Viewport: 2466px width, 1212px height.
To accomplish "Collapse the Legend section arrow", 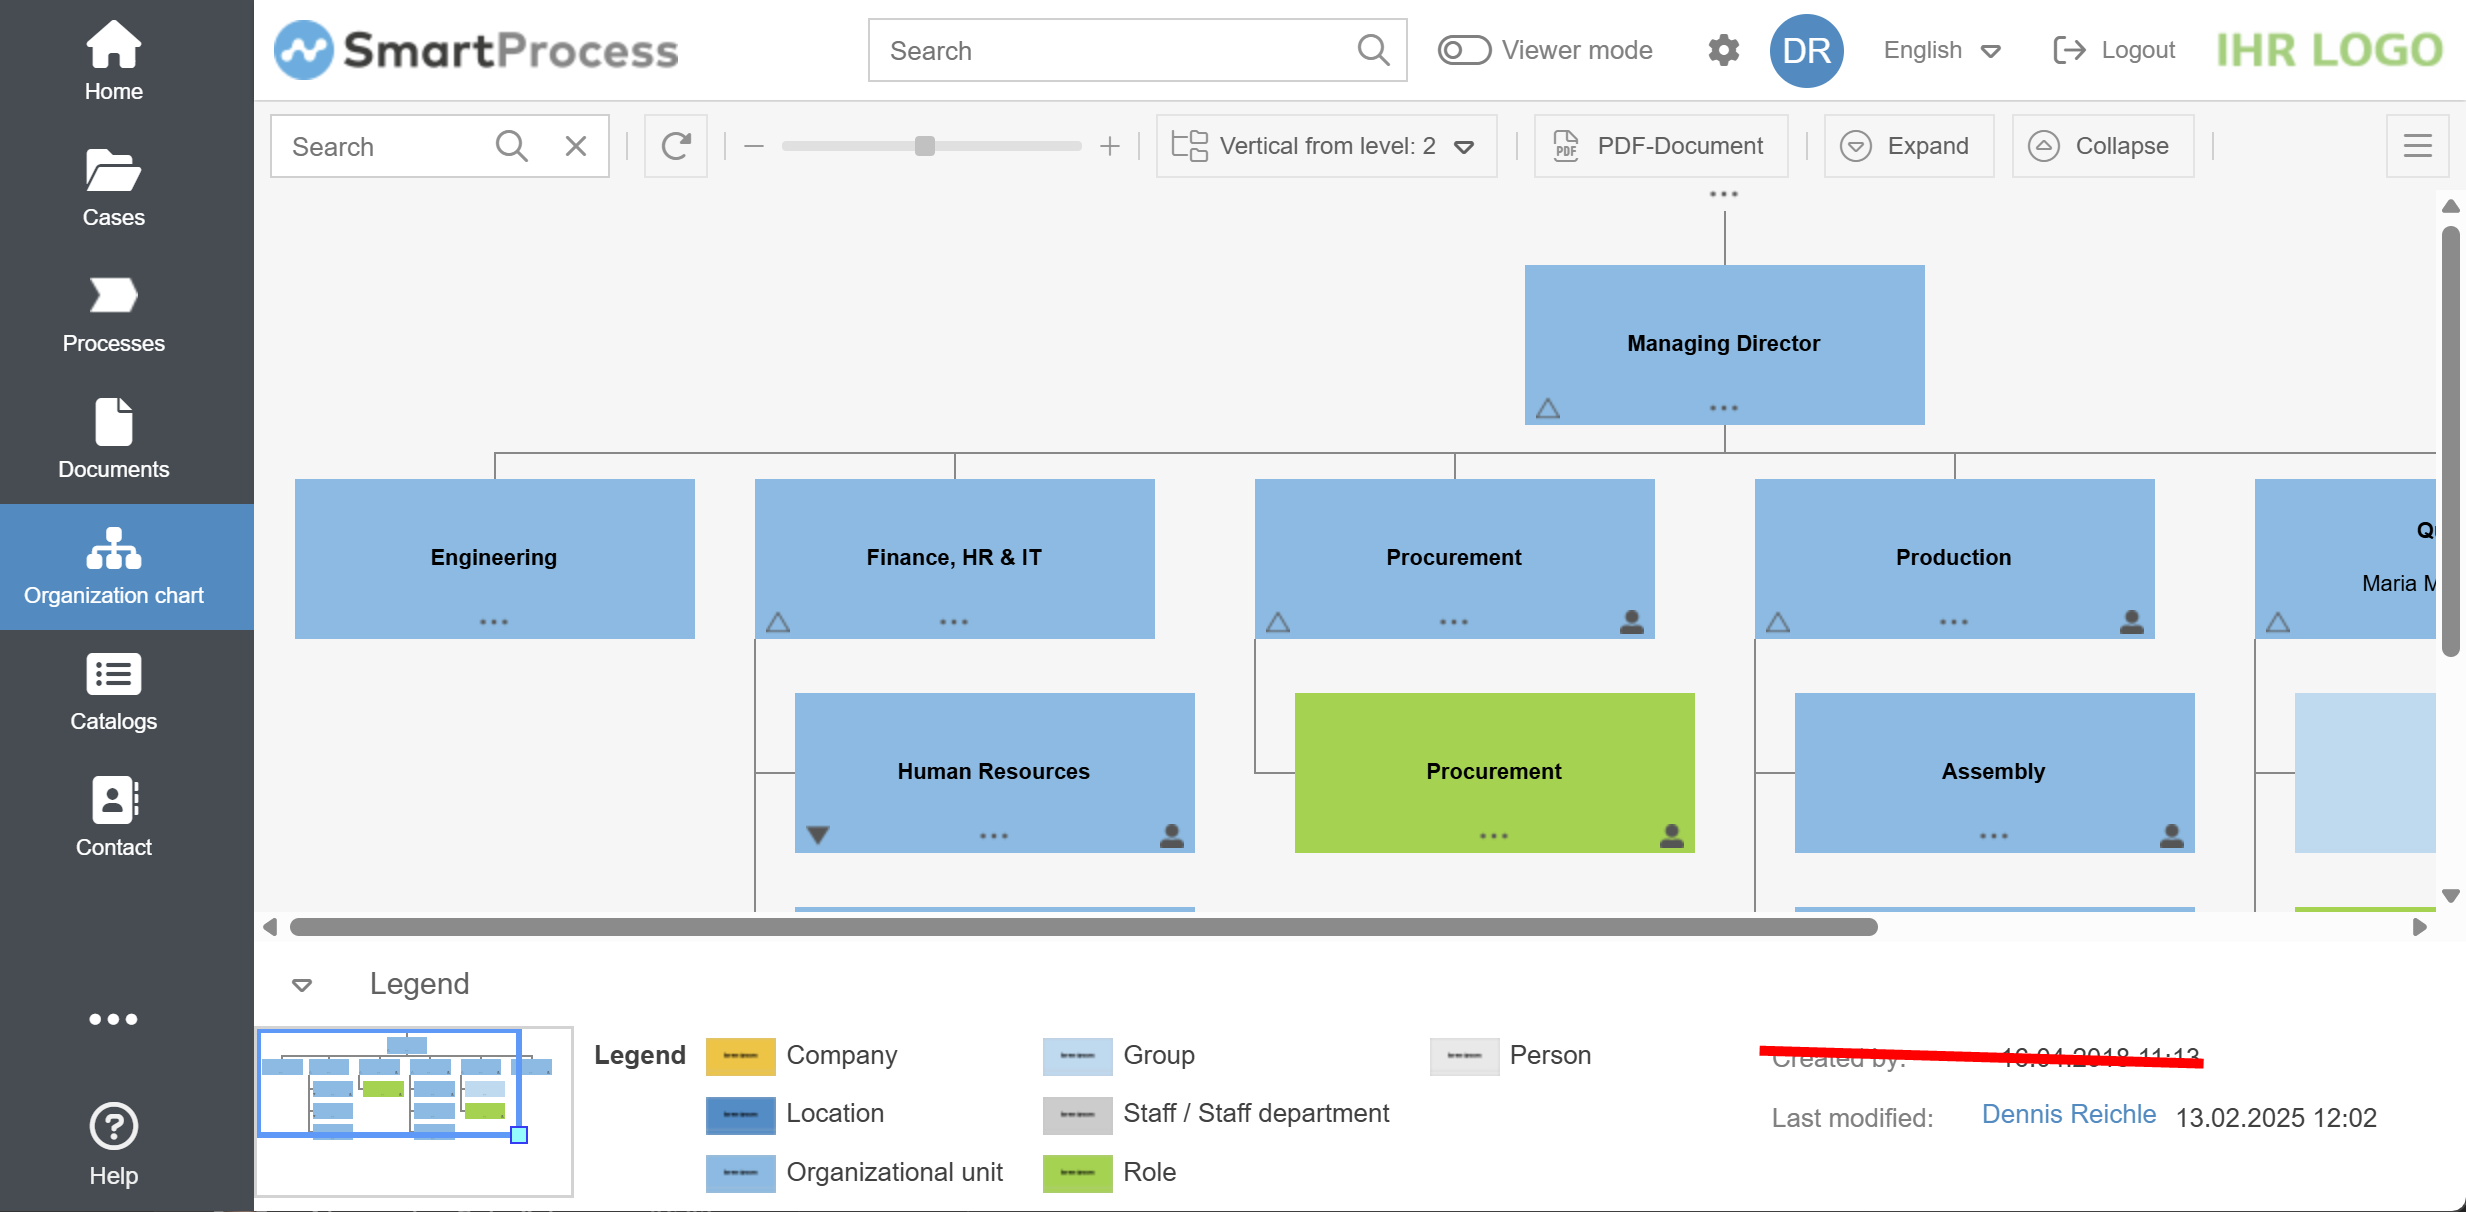I will coord(302,985).
